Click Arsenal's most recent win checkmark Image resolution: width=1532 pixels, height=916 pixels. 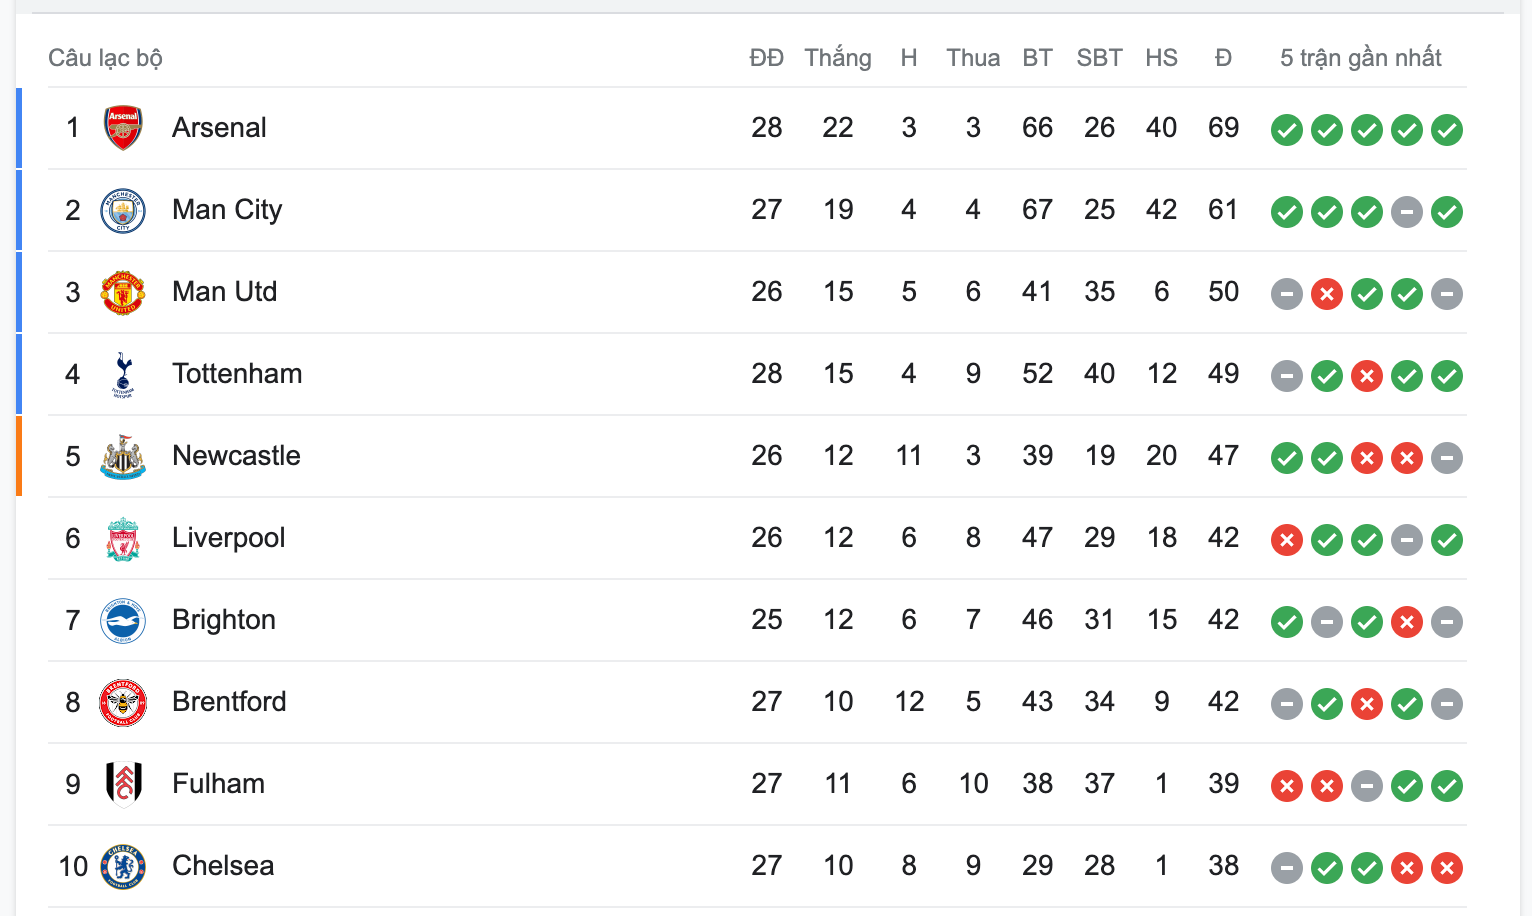click(1447, 130)
